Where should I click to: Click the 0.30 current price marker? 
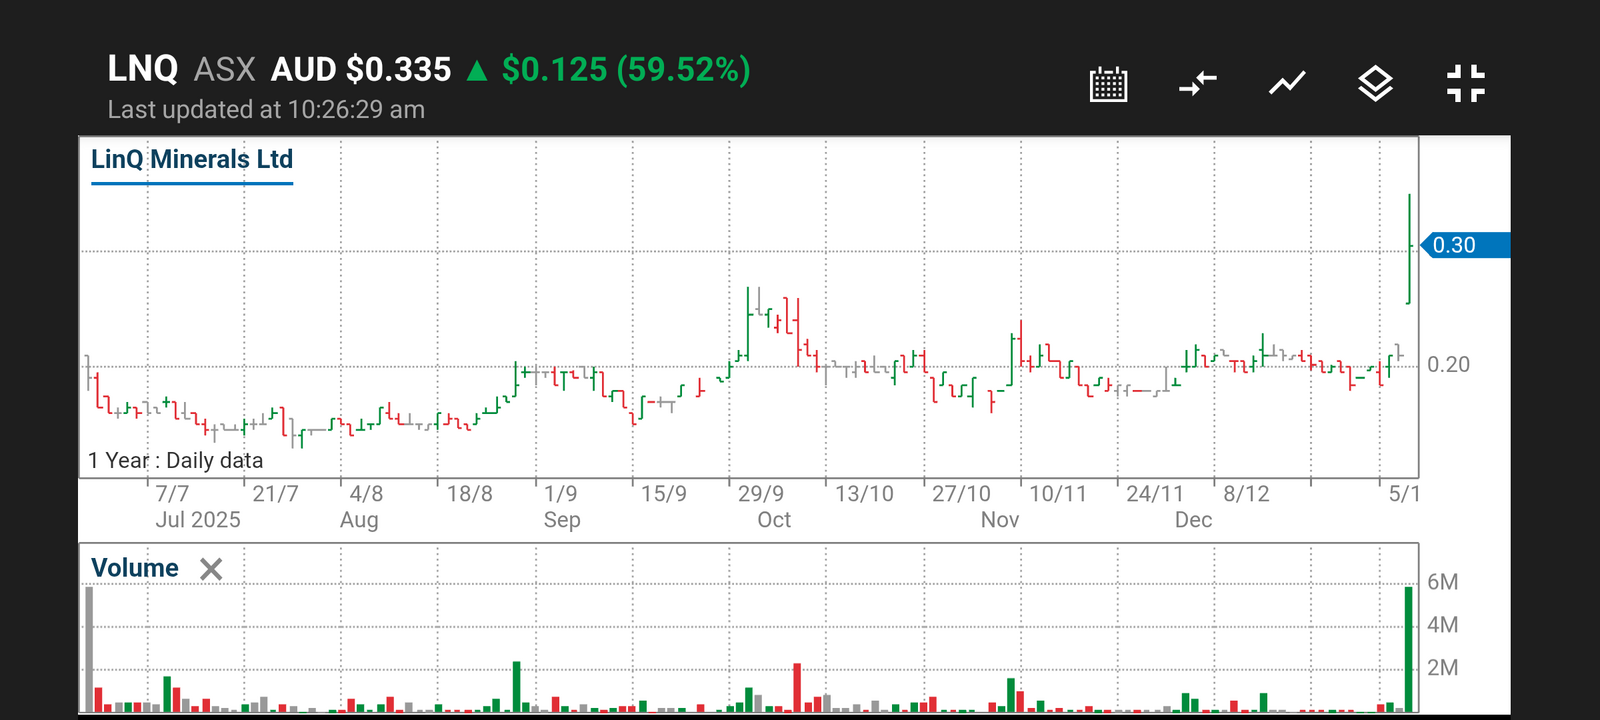click(x=1465, y=245)
